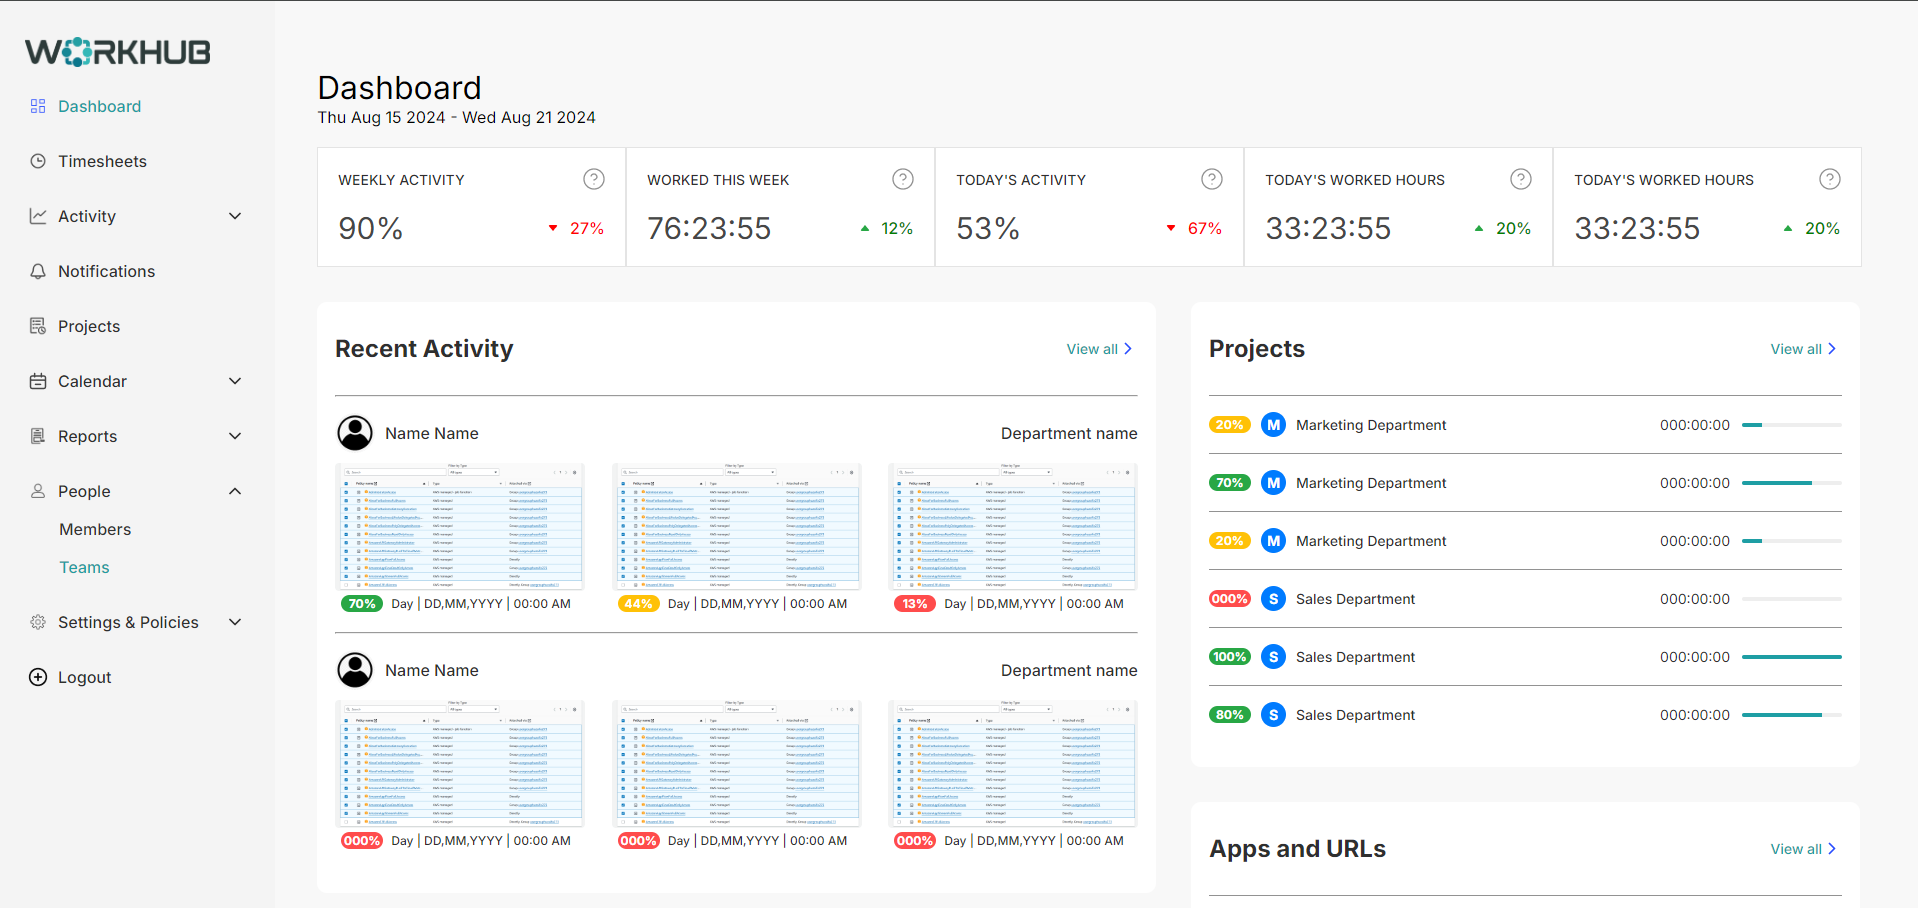Screen dimensions: 1918x908
Task: Expand the Calendar menu chevron
Action: (x=235, y=381)
